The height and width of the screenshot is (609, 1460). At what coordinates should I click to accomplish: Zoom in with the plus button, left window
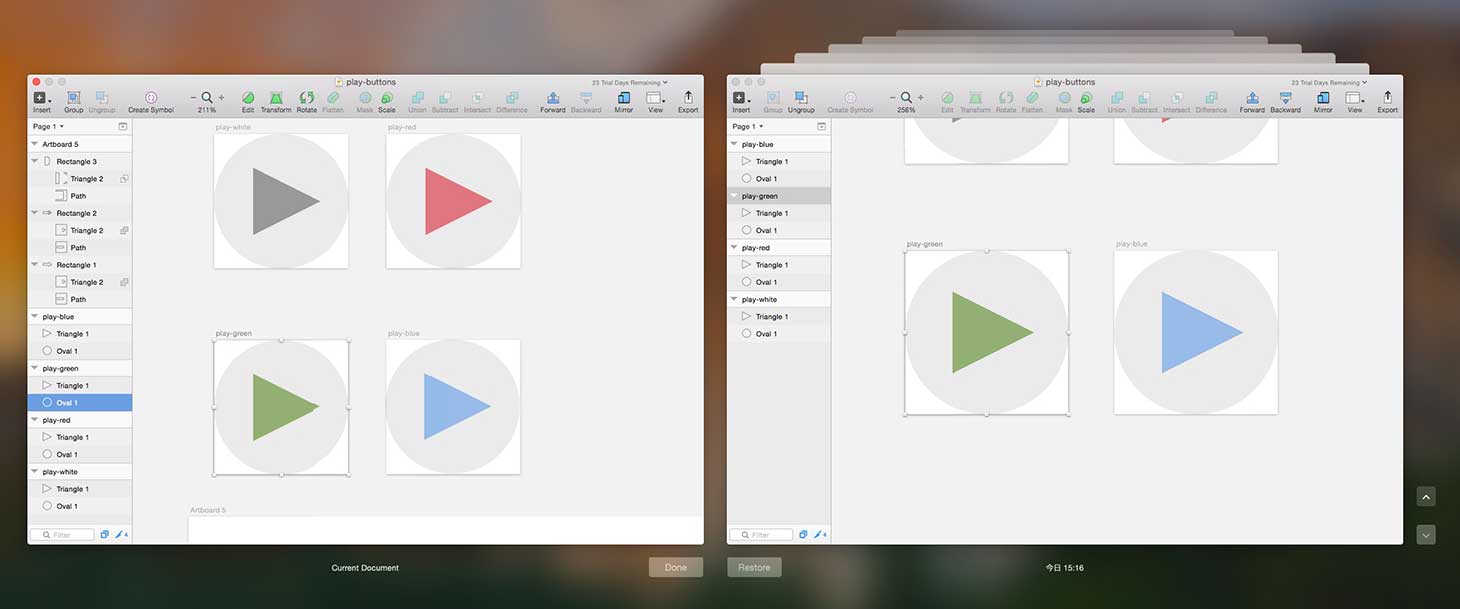(x=221, y=98)
